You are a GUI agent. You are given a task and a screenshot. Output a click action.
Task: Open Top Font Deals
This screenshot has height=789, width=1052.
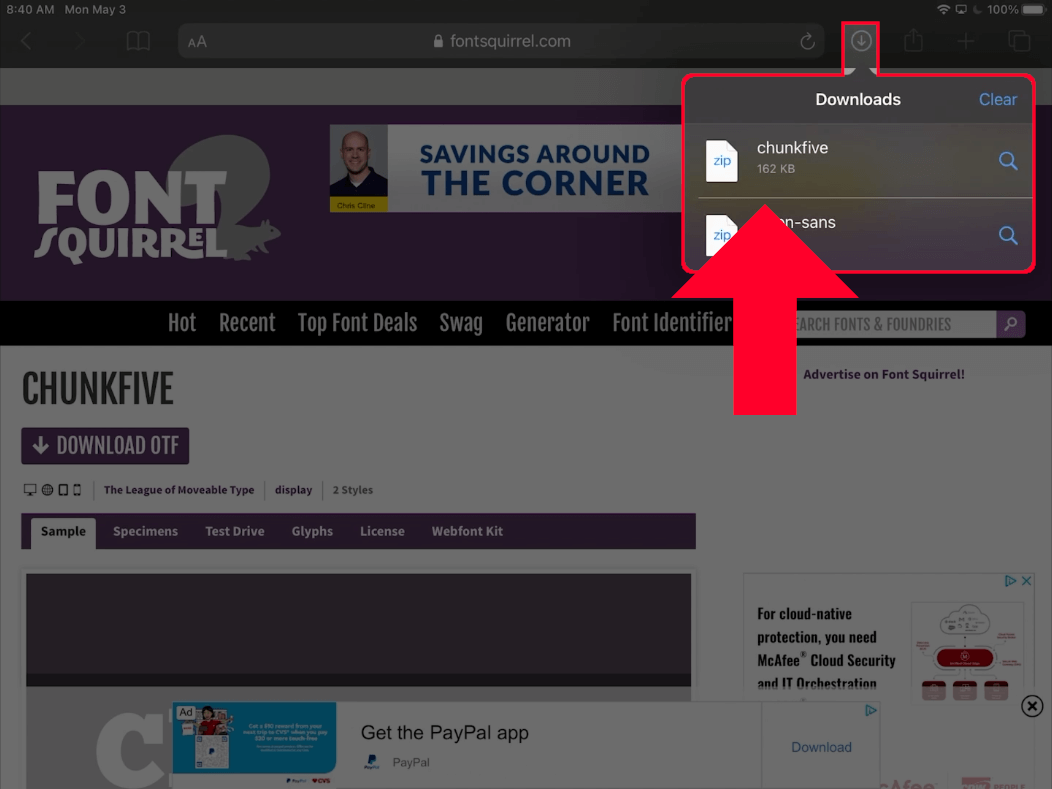[357, 323]
